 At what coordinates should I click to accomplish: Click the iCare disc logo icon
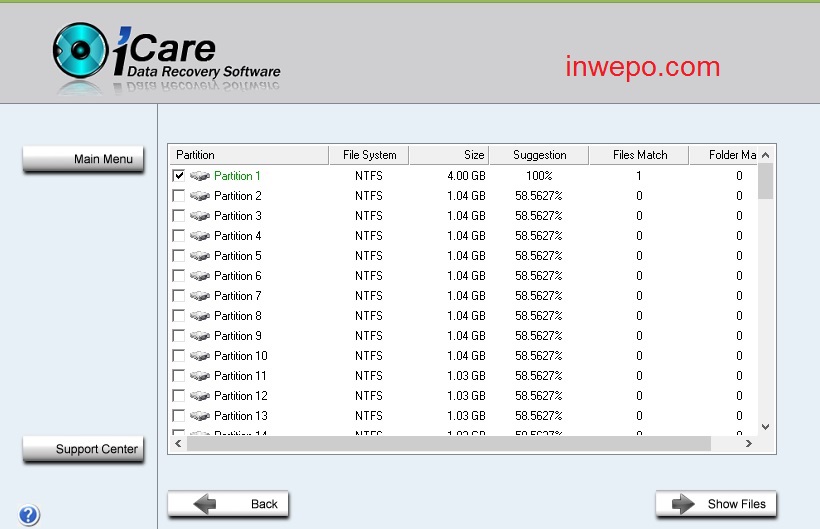point(81,50)
